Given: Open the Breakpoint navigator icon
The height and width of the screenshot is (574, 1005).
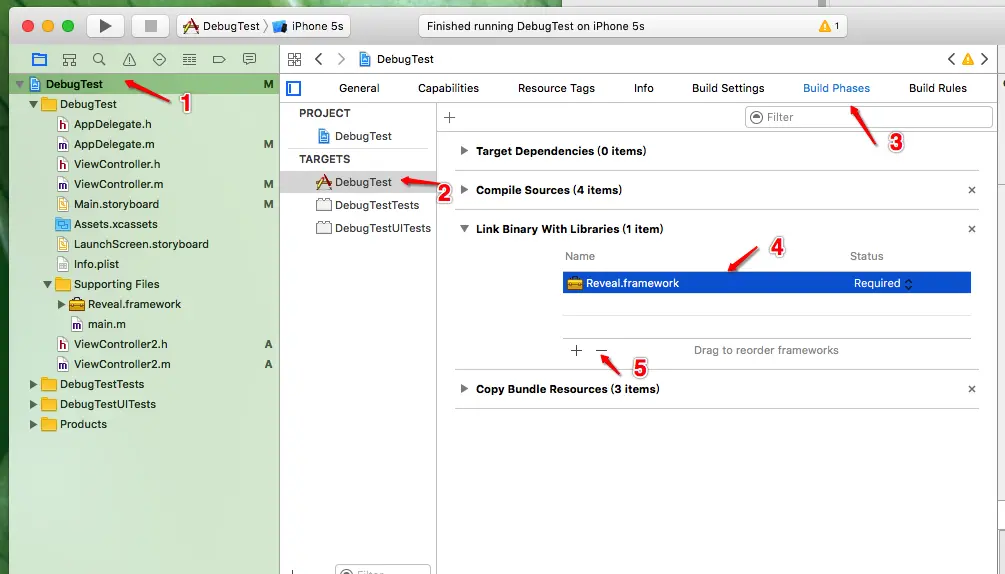Looking at the screenshot, I should (219, 60).
